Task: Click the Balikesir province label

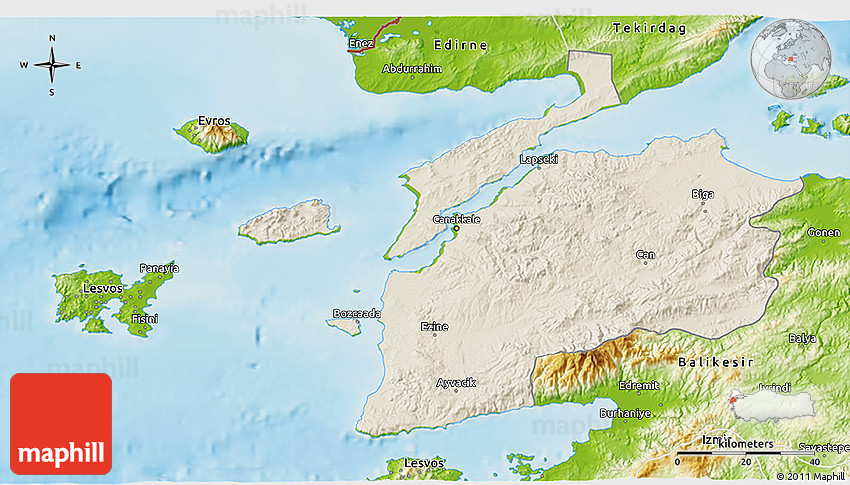Action: pos(716,361)
